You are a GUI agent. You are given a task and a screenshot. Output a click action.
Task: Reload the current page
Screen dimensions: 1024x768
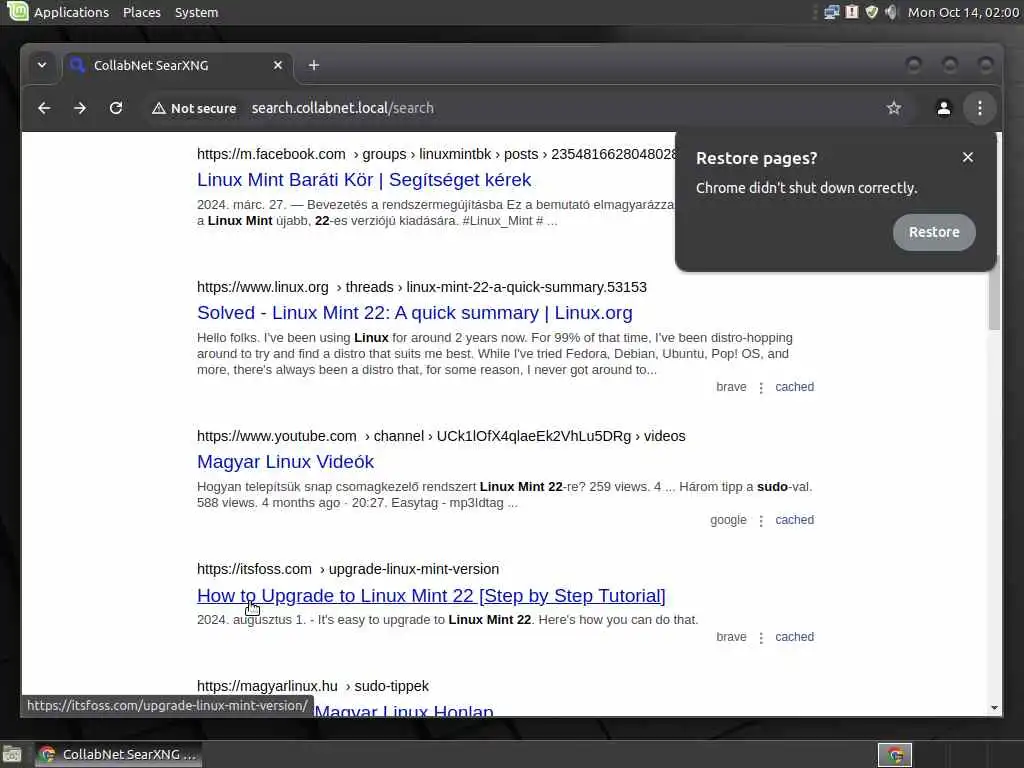point(116,108)
